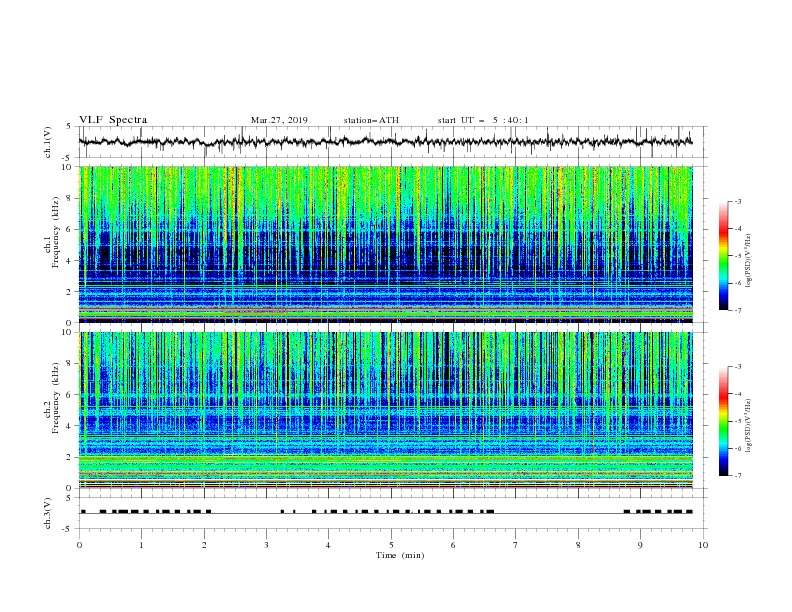
Task: Click the "station=ATH" header text
Action: (371, 120)
